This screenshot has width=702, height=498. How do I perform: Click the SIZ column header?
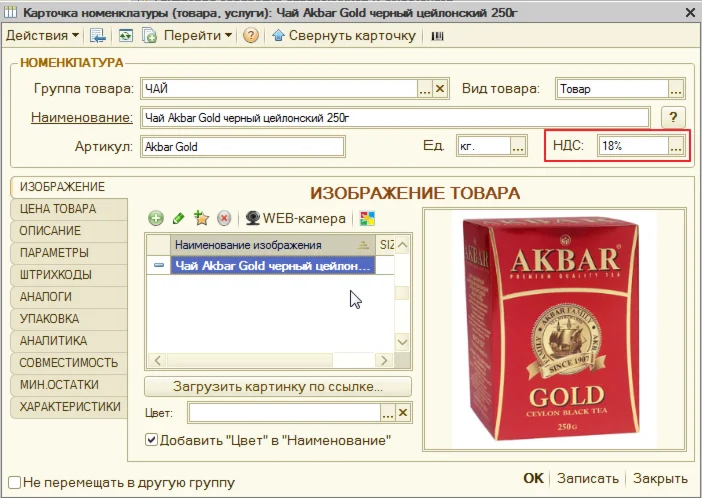pyautogui.click(x=386, y=245)
